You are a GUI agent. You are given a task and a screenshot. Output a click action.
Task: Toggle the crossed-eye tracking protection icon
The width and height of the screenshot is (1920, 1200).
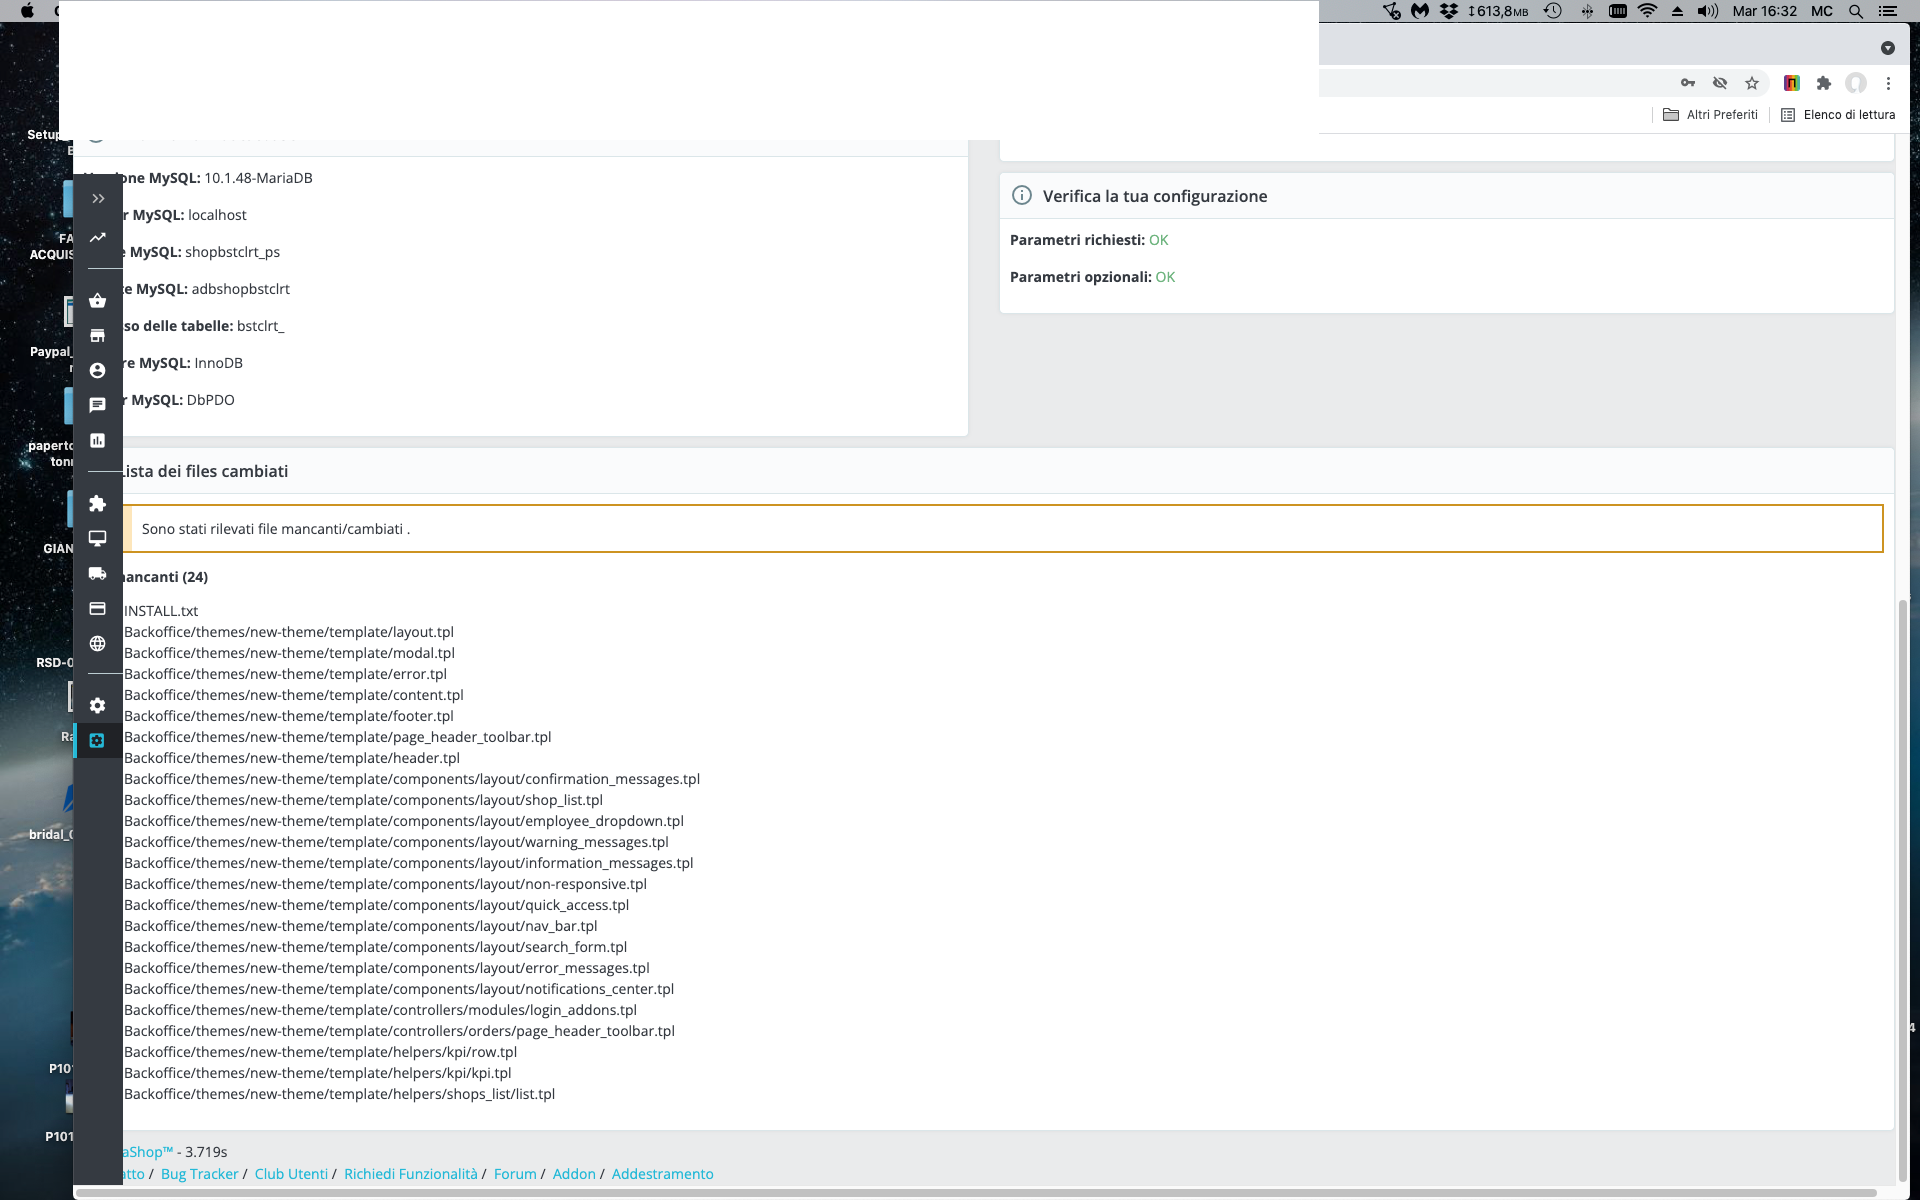point(1720,83)
